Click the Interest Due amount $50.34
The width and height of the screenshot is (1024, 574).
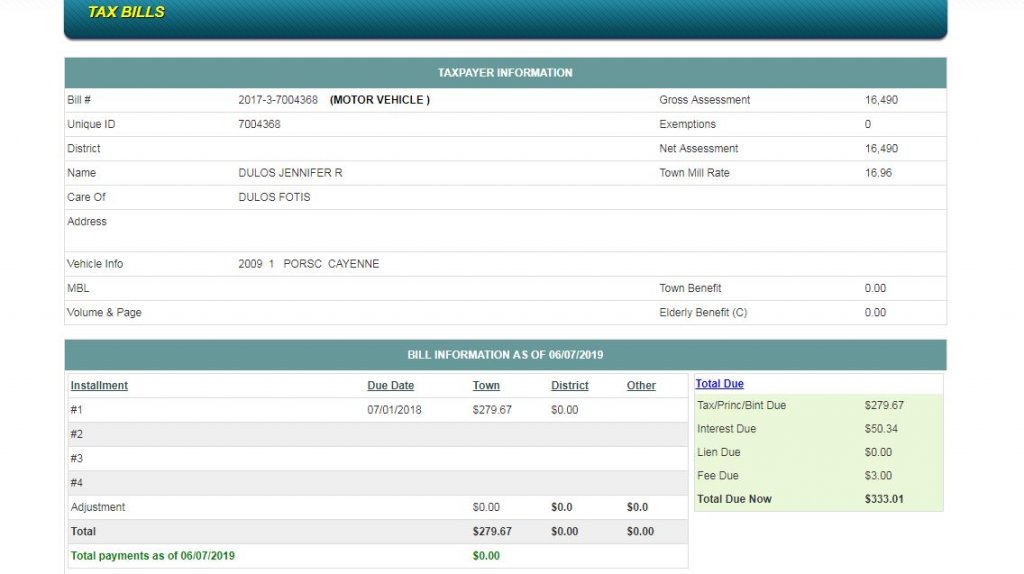point(881,429)
